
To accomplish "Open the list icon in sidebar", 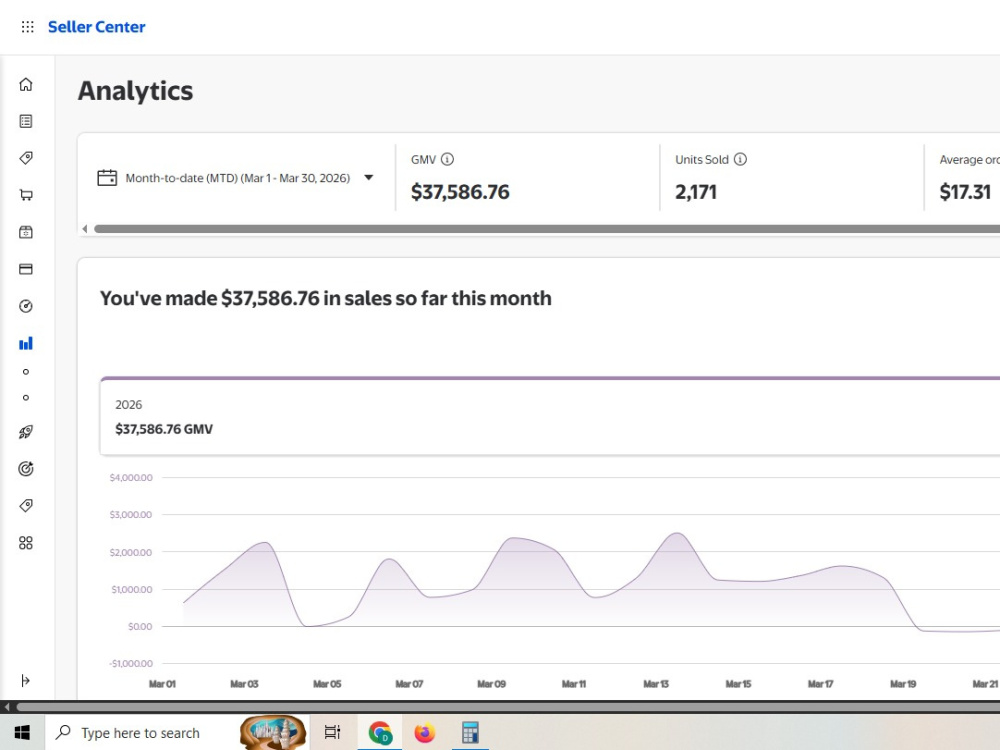I will (x=26, y=121).
